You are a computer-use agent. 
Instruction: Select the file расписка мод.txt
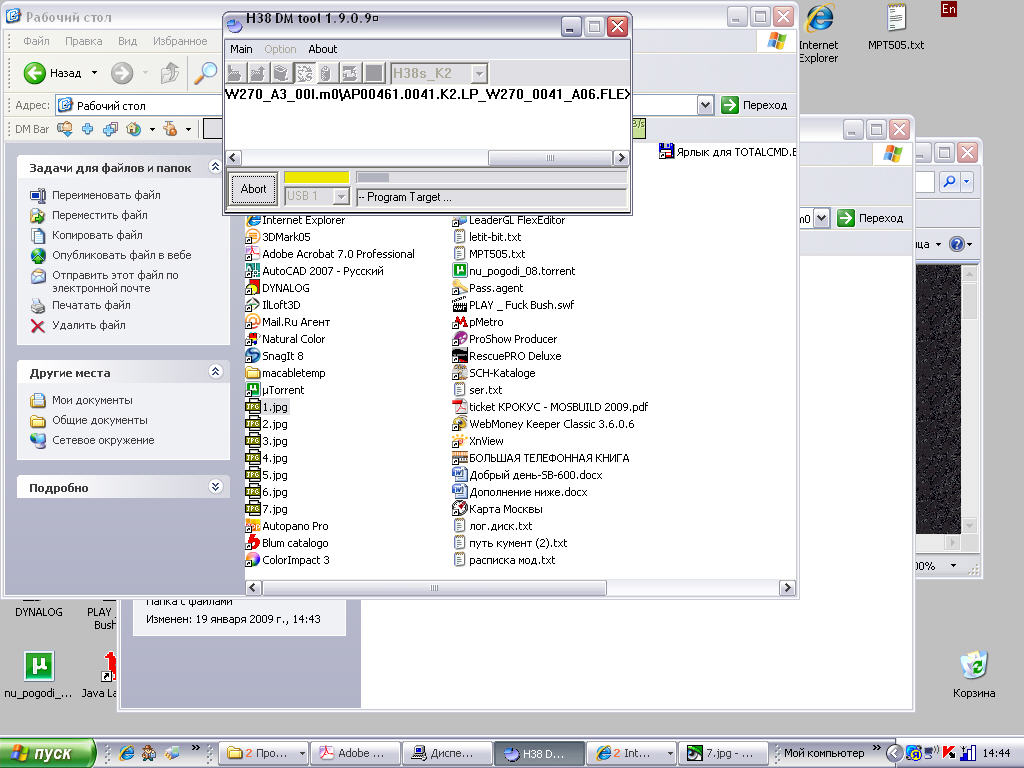(512, 560)
